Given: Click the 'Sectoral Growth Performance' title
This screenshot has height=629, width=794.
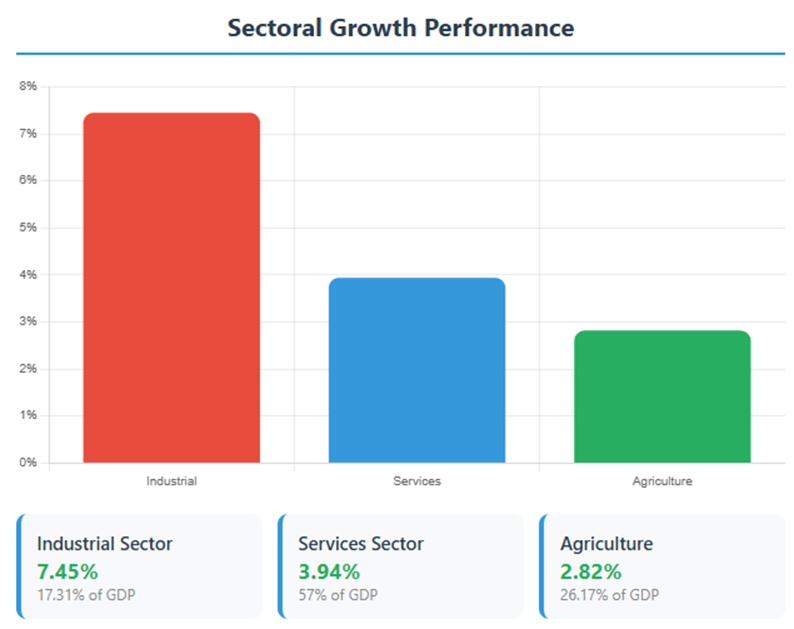Looking at the screenshot, I should pyautogui.click(x=401, y=27).
